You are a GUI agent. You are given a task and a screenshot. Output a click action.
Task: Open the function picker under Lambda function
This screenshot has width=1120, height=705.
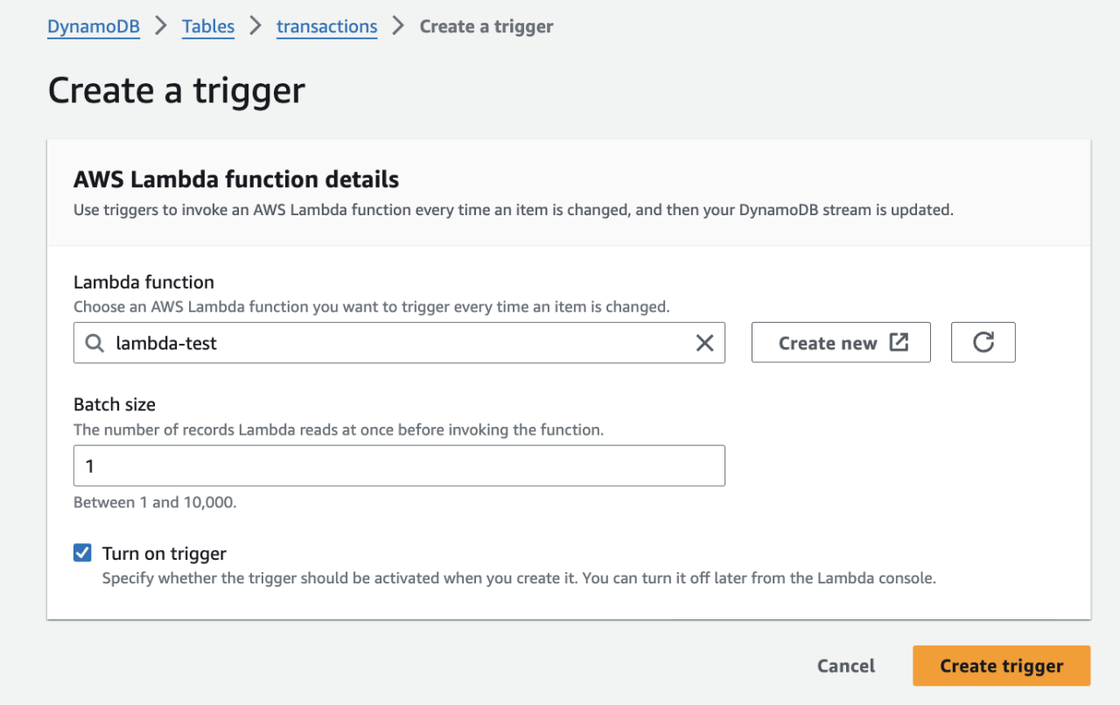click(x=400, y=343)
